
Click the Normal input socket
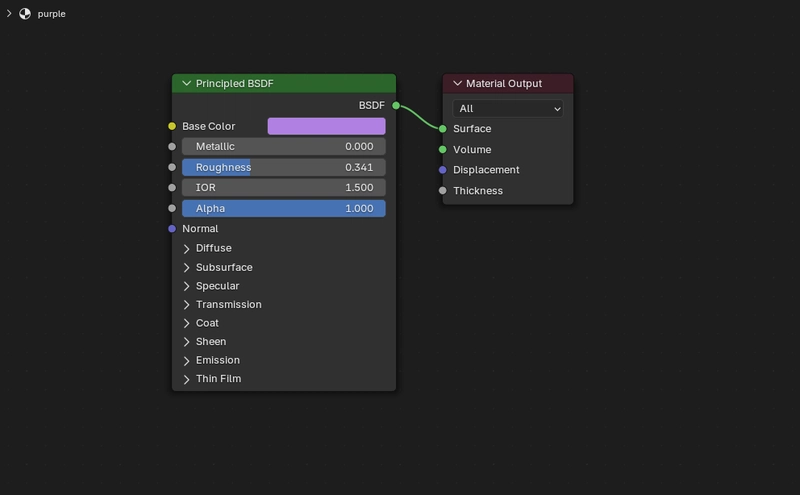tap(172, 229)
